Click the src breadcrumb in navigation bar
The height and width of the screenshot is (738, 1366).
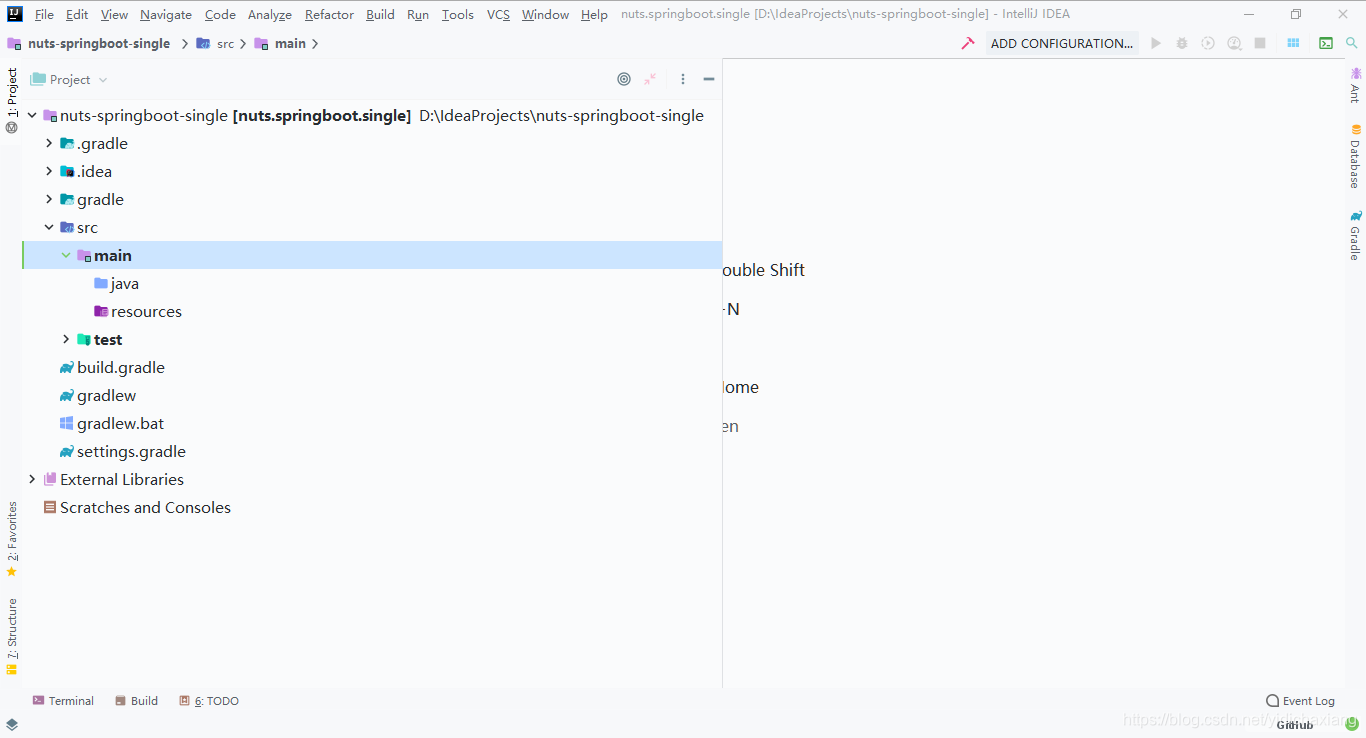click(x=215, y=43)
